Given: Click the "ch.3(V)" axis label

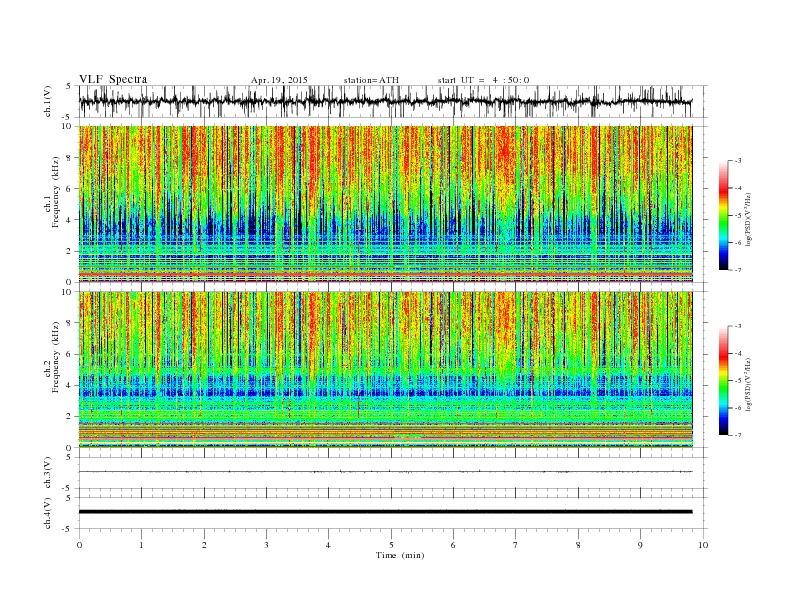Looking at the screenshot, I should pos(48,473).
